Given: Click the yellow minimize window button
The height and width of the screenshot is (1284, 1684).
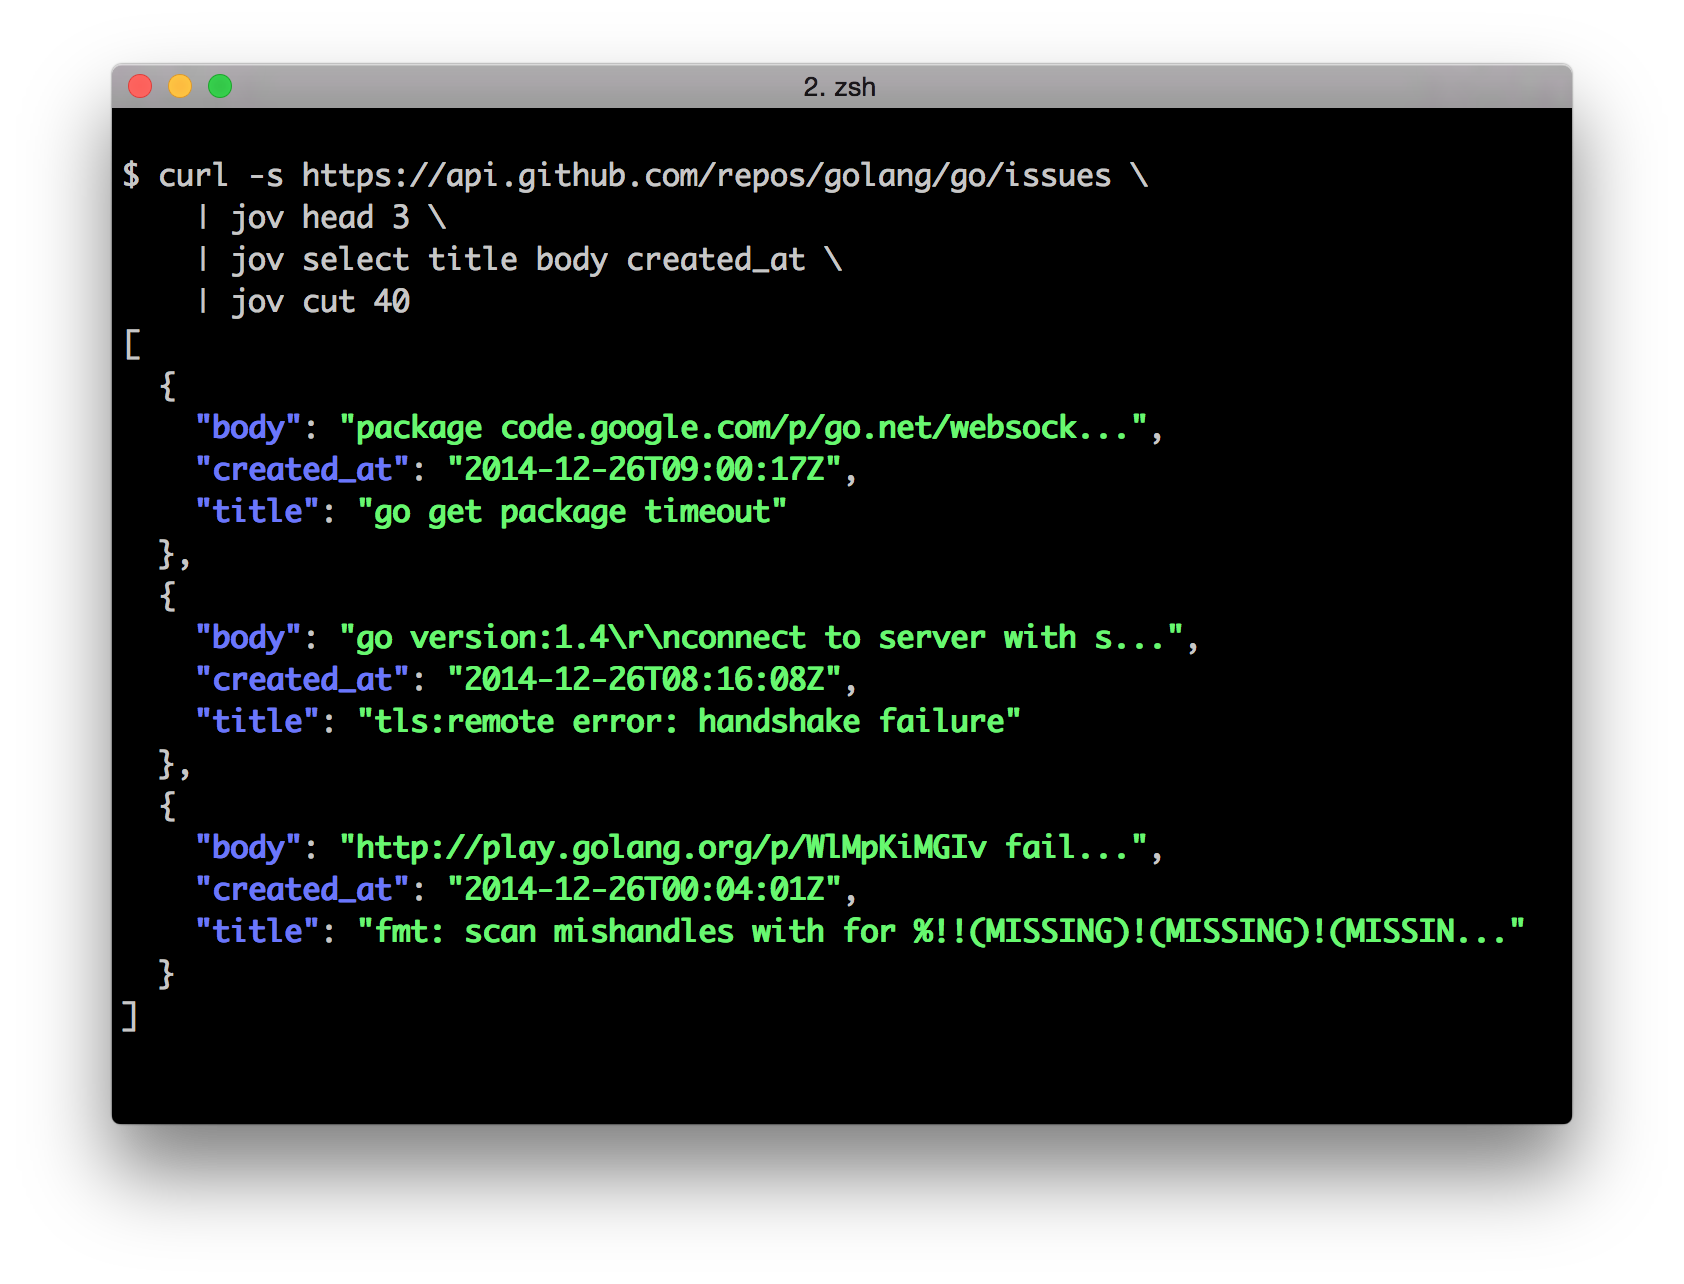Looking at the screenshot, I should coord(180,87).
